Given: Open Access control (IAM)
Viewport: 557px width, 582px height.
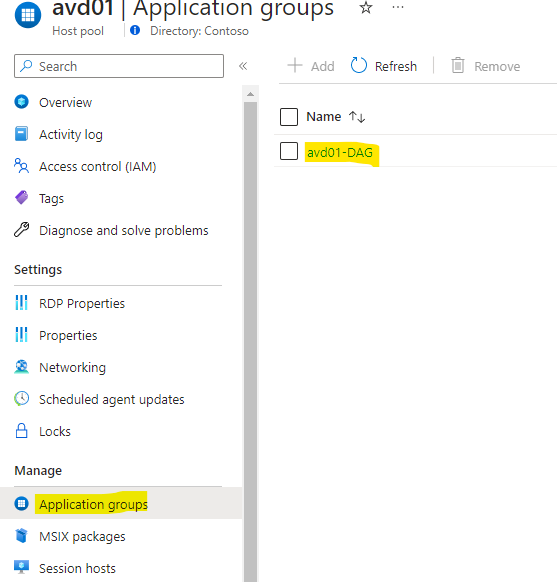Looking at the screenshot, I should [x=98, y=167].
